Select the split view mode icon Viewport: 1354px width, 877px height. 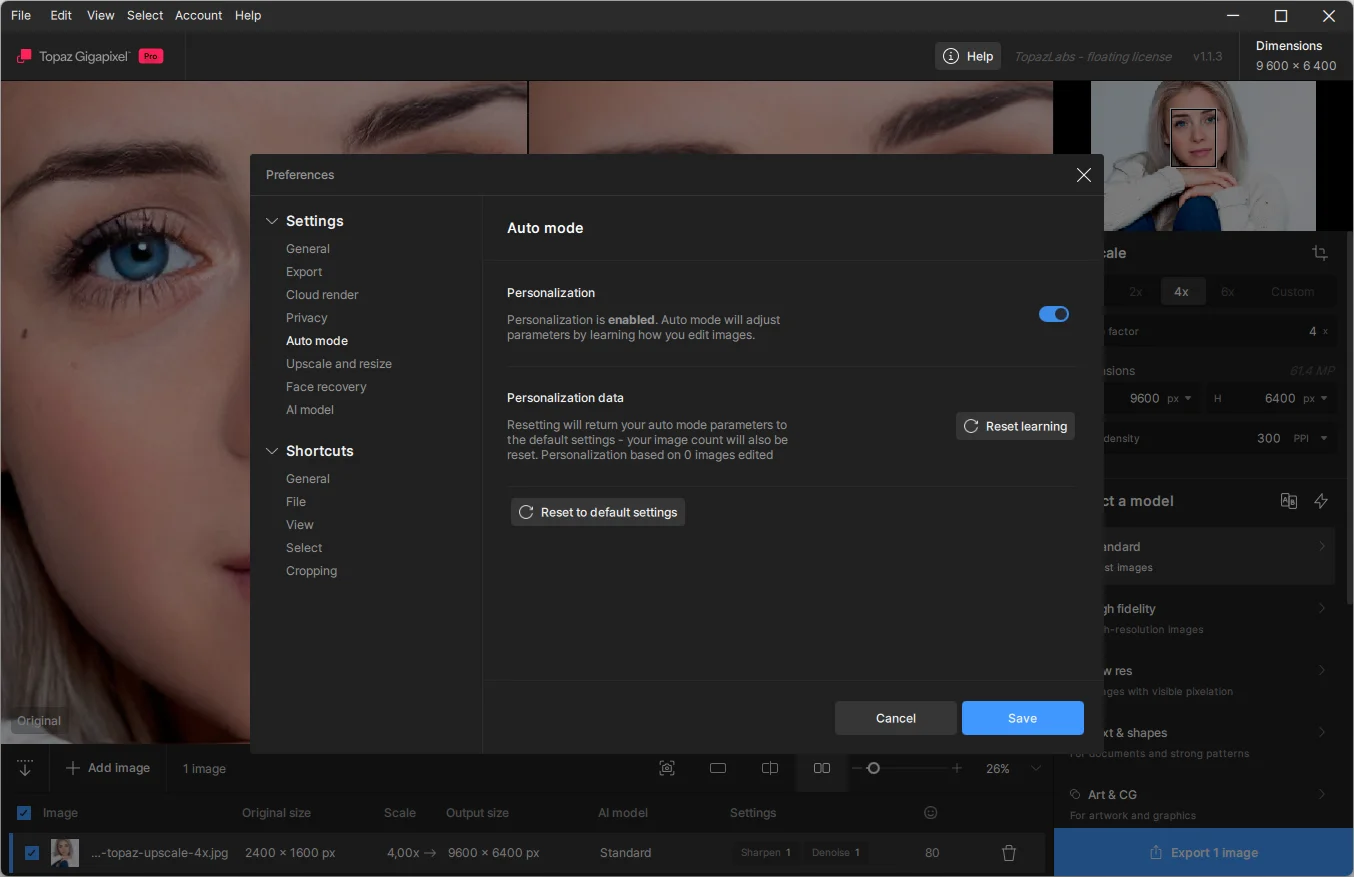[x=770, y=768]
